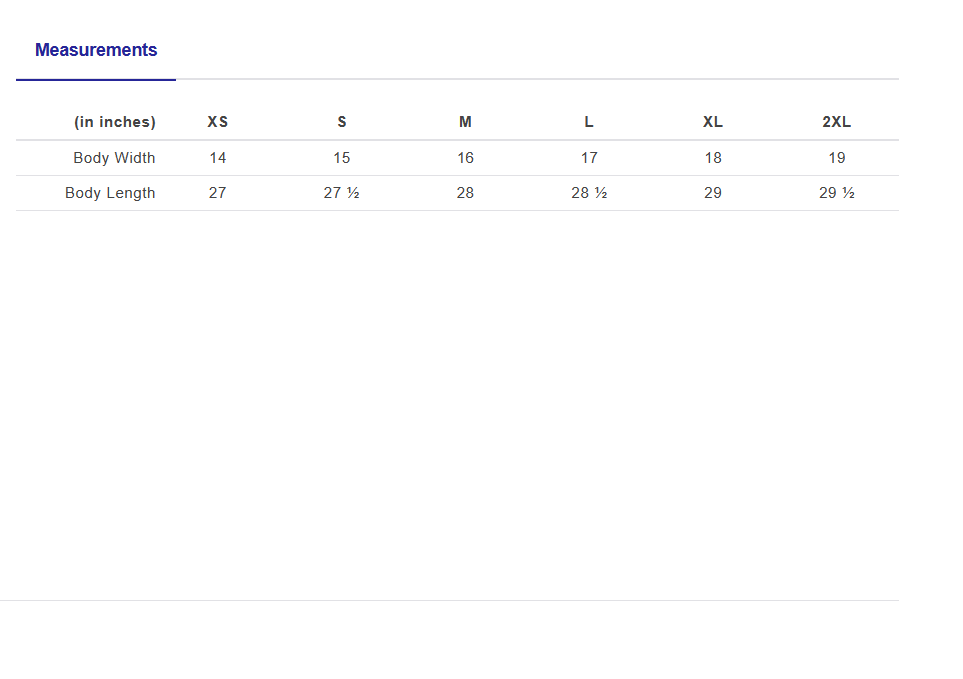The width and height of the screenshot is (963, 679).
Task: Click the Body Width row label
Action: pos(114,158)
